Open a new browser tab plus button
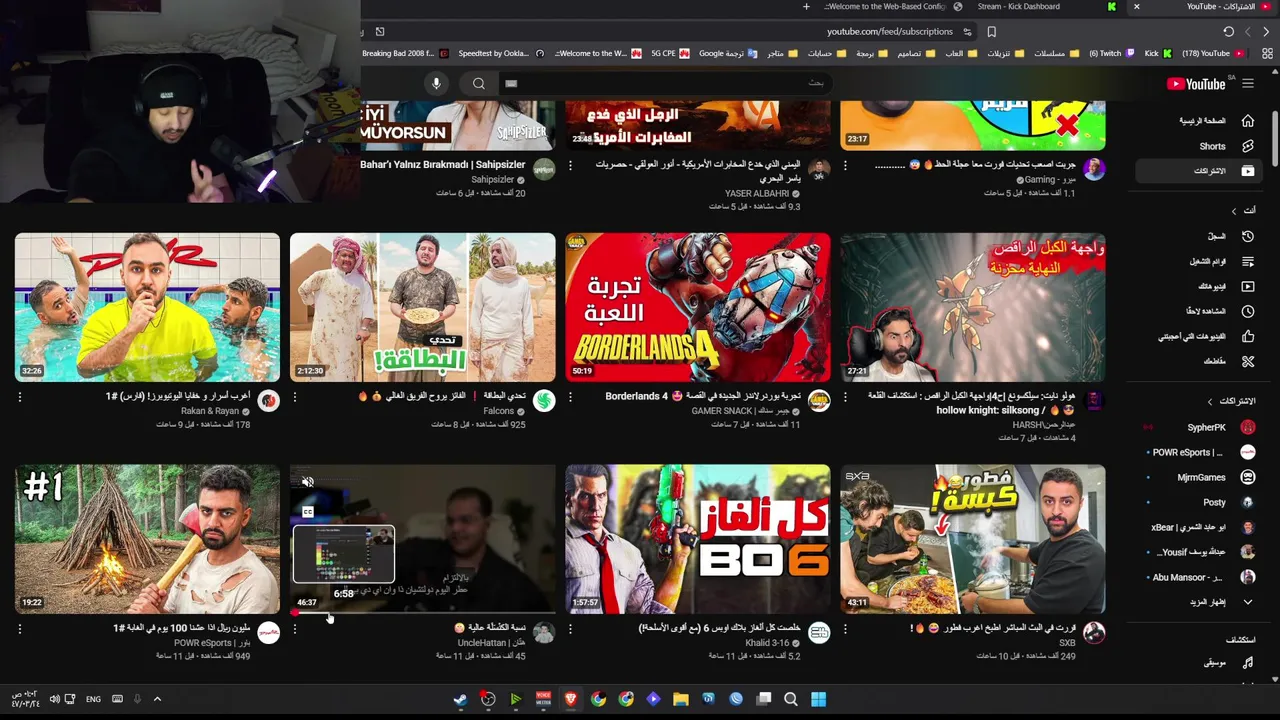 coord(806,6)
